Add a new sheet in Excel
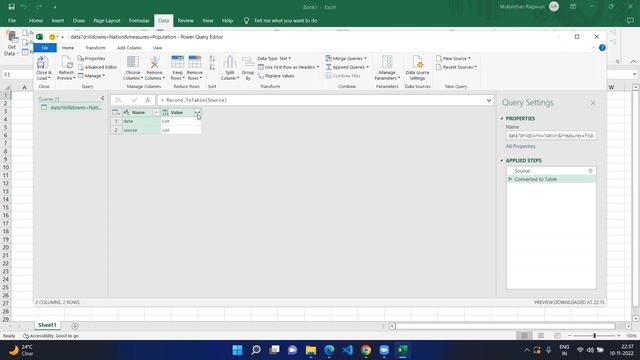This screenshot has width=640, height=360. pyautogui.click(x=75, y=326)
